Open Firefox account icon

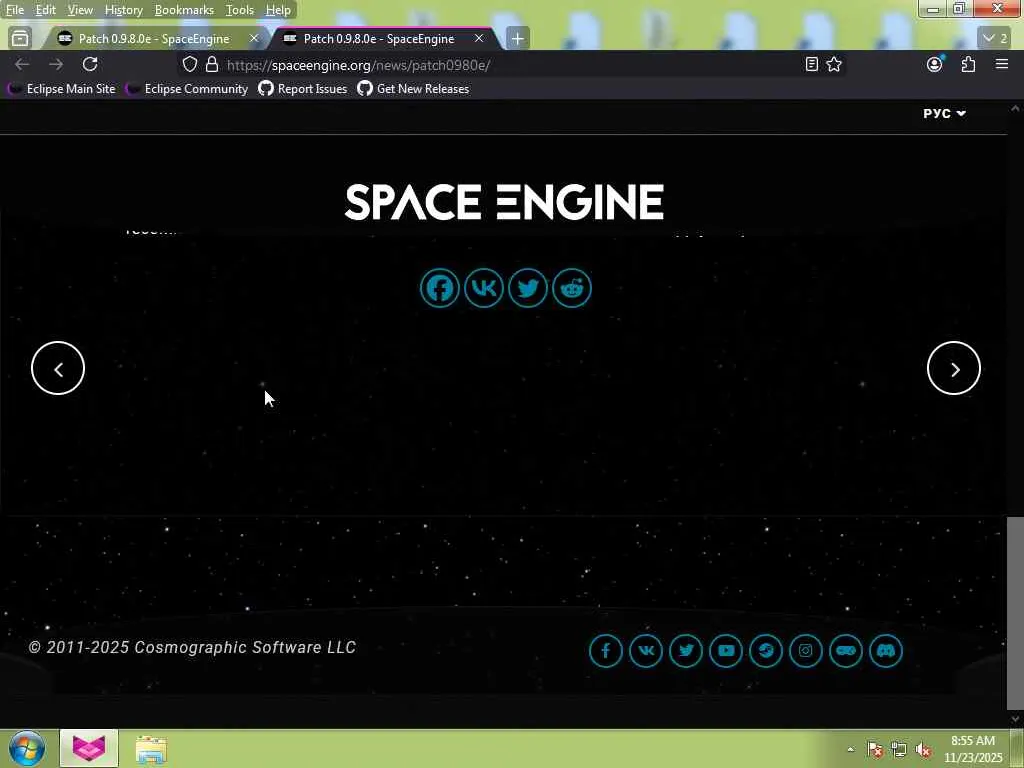pyautogui.click(x=935, y=64)
